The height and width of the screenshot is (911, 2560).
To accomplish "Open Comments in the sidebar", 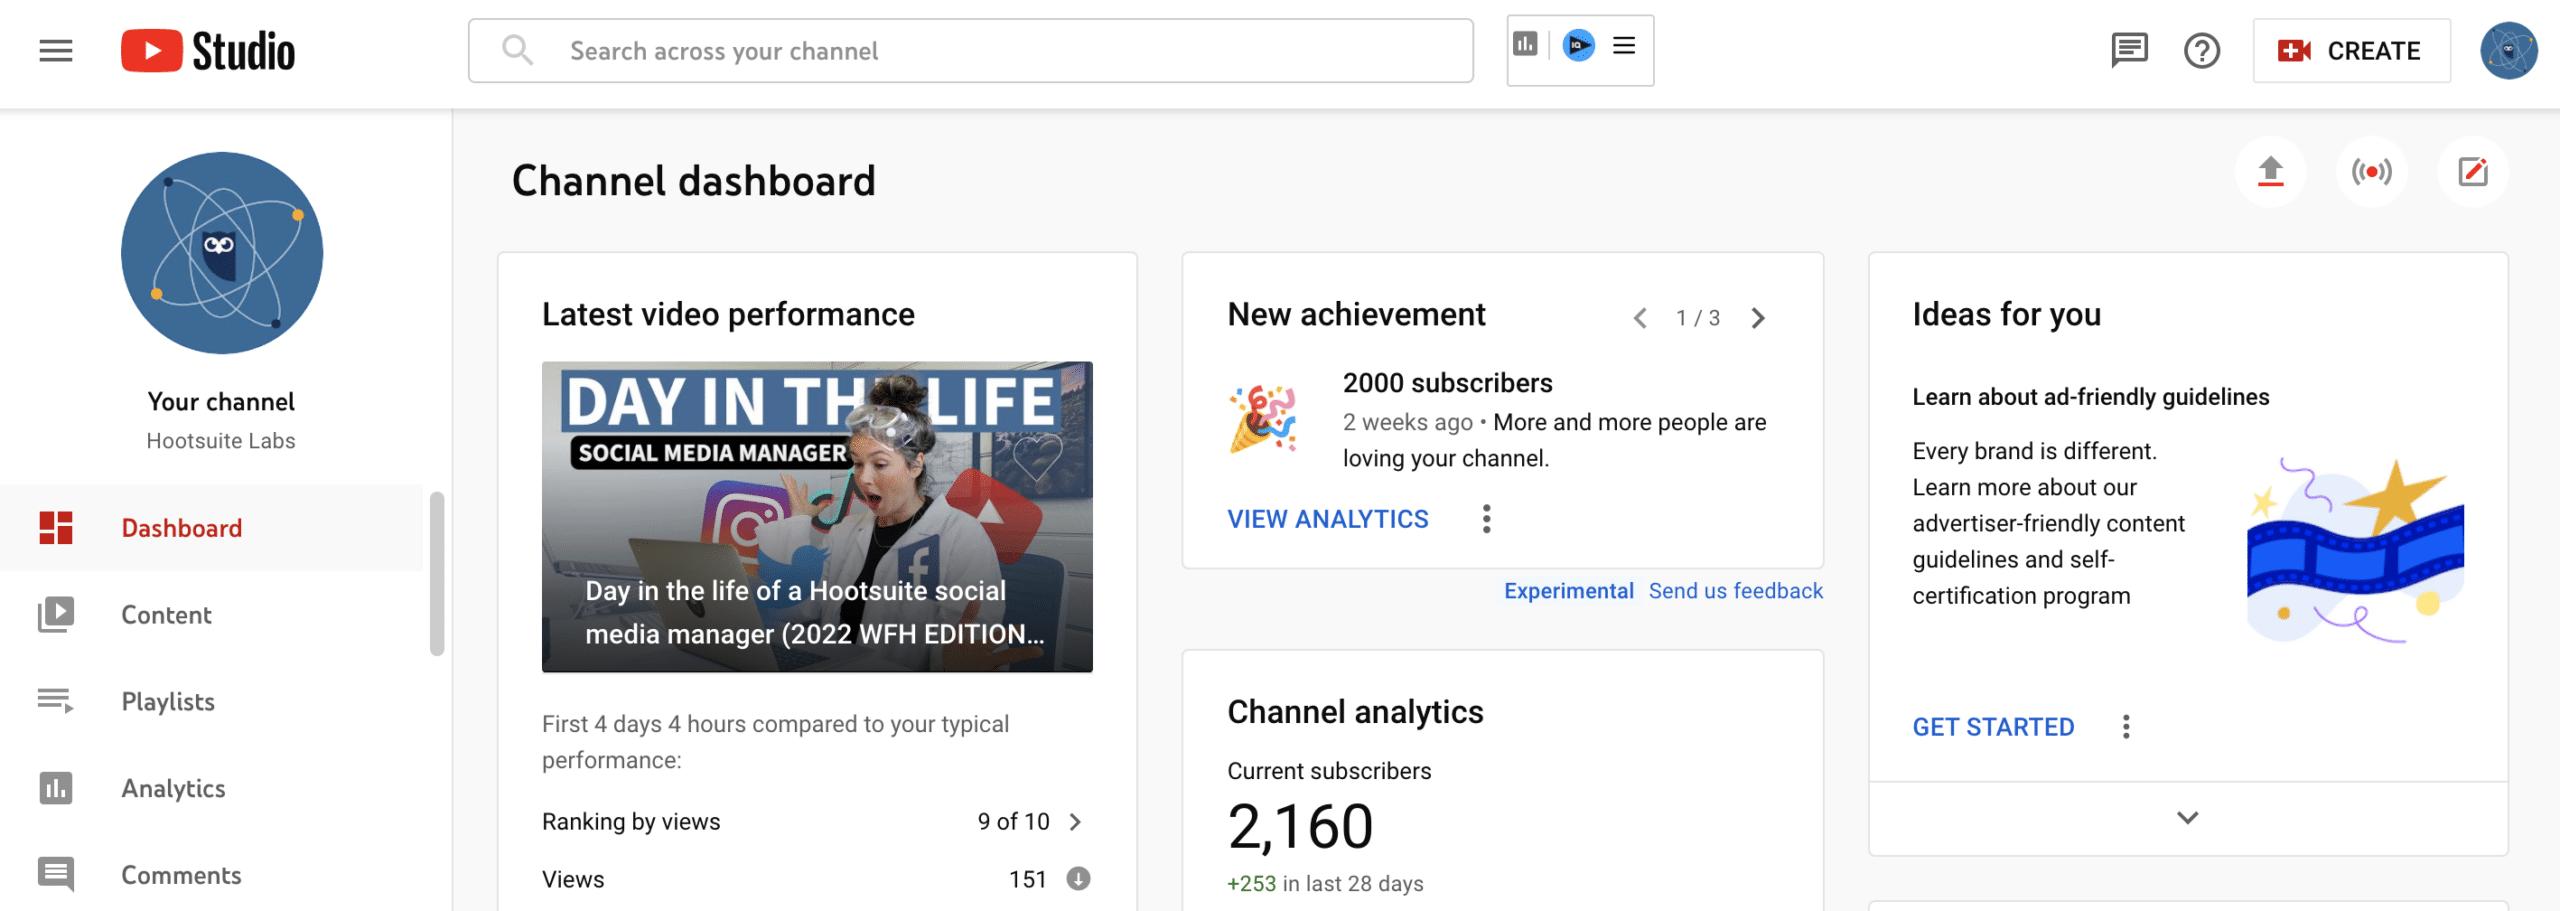I will (x=211, y=875).
